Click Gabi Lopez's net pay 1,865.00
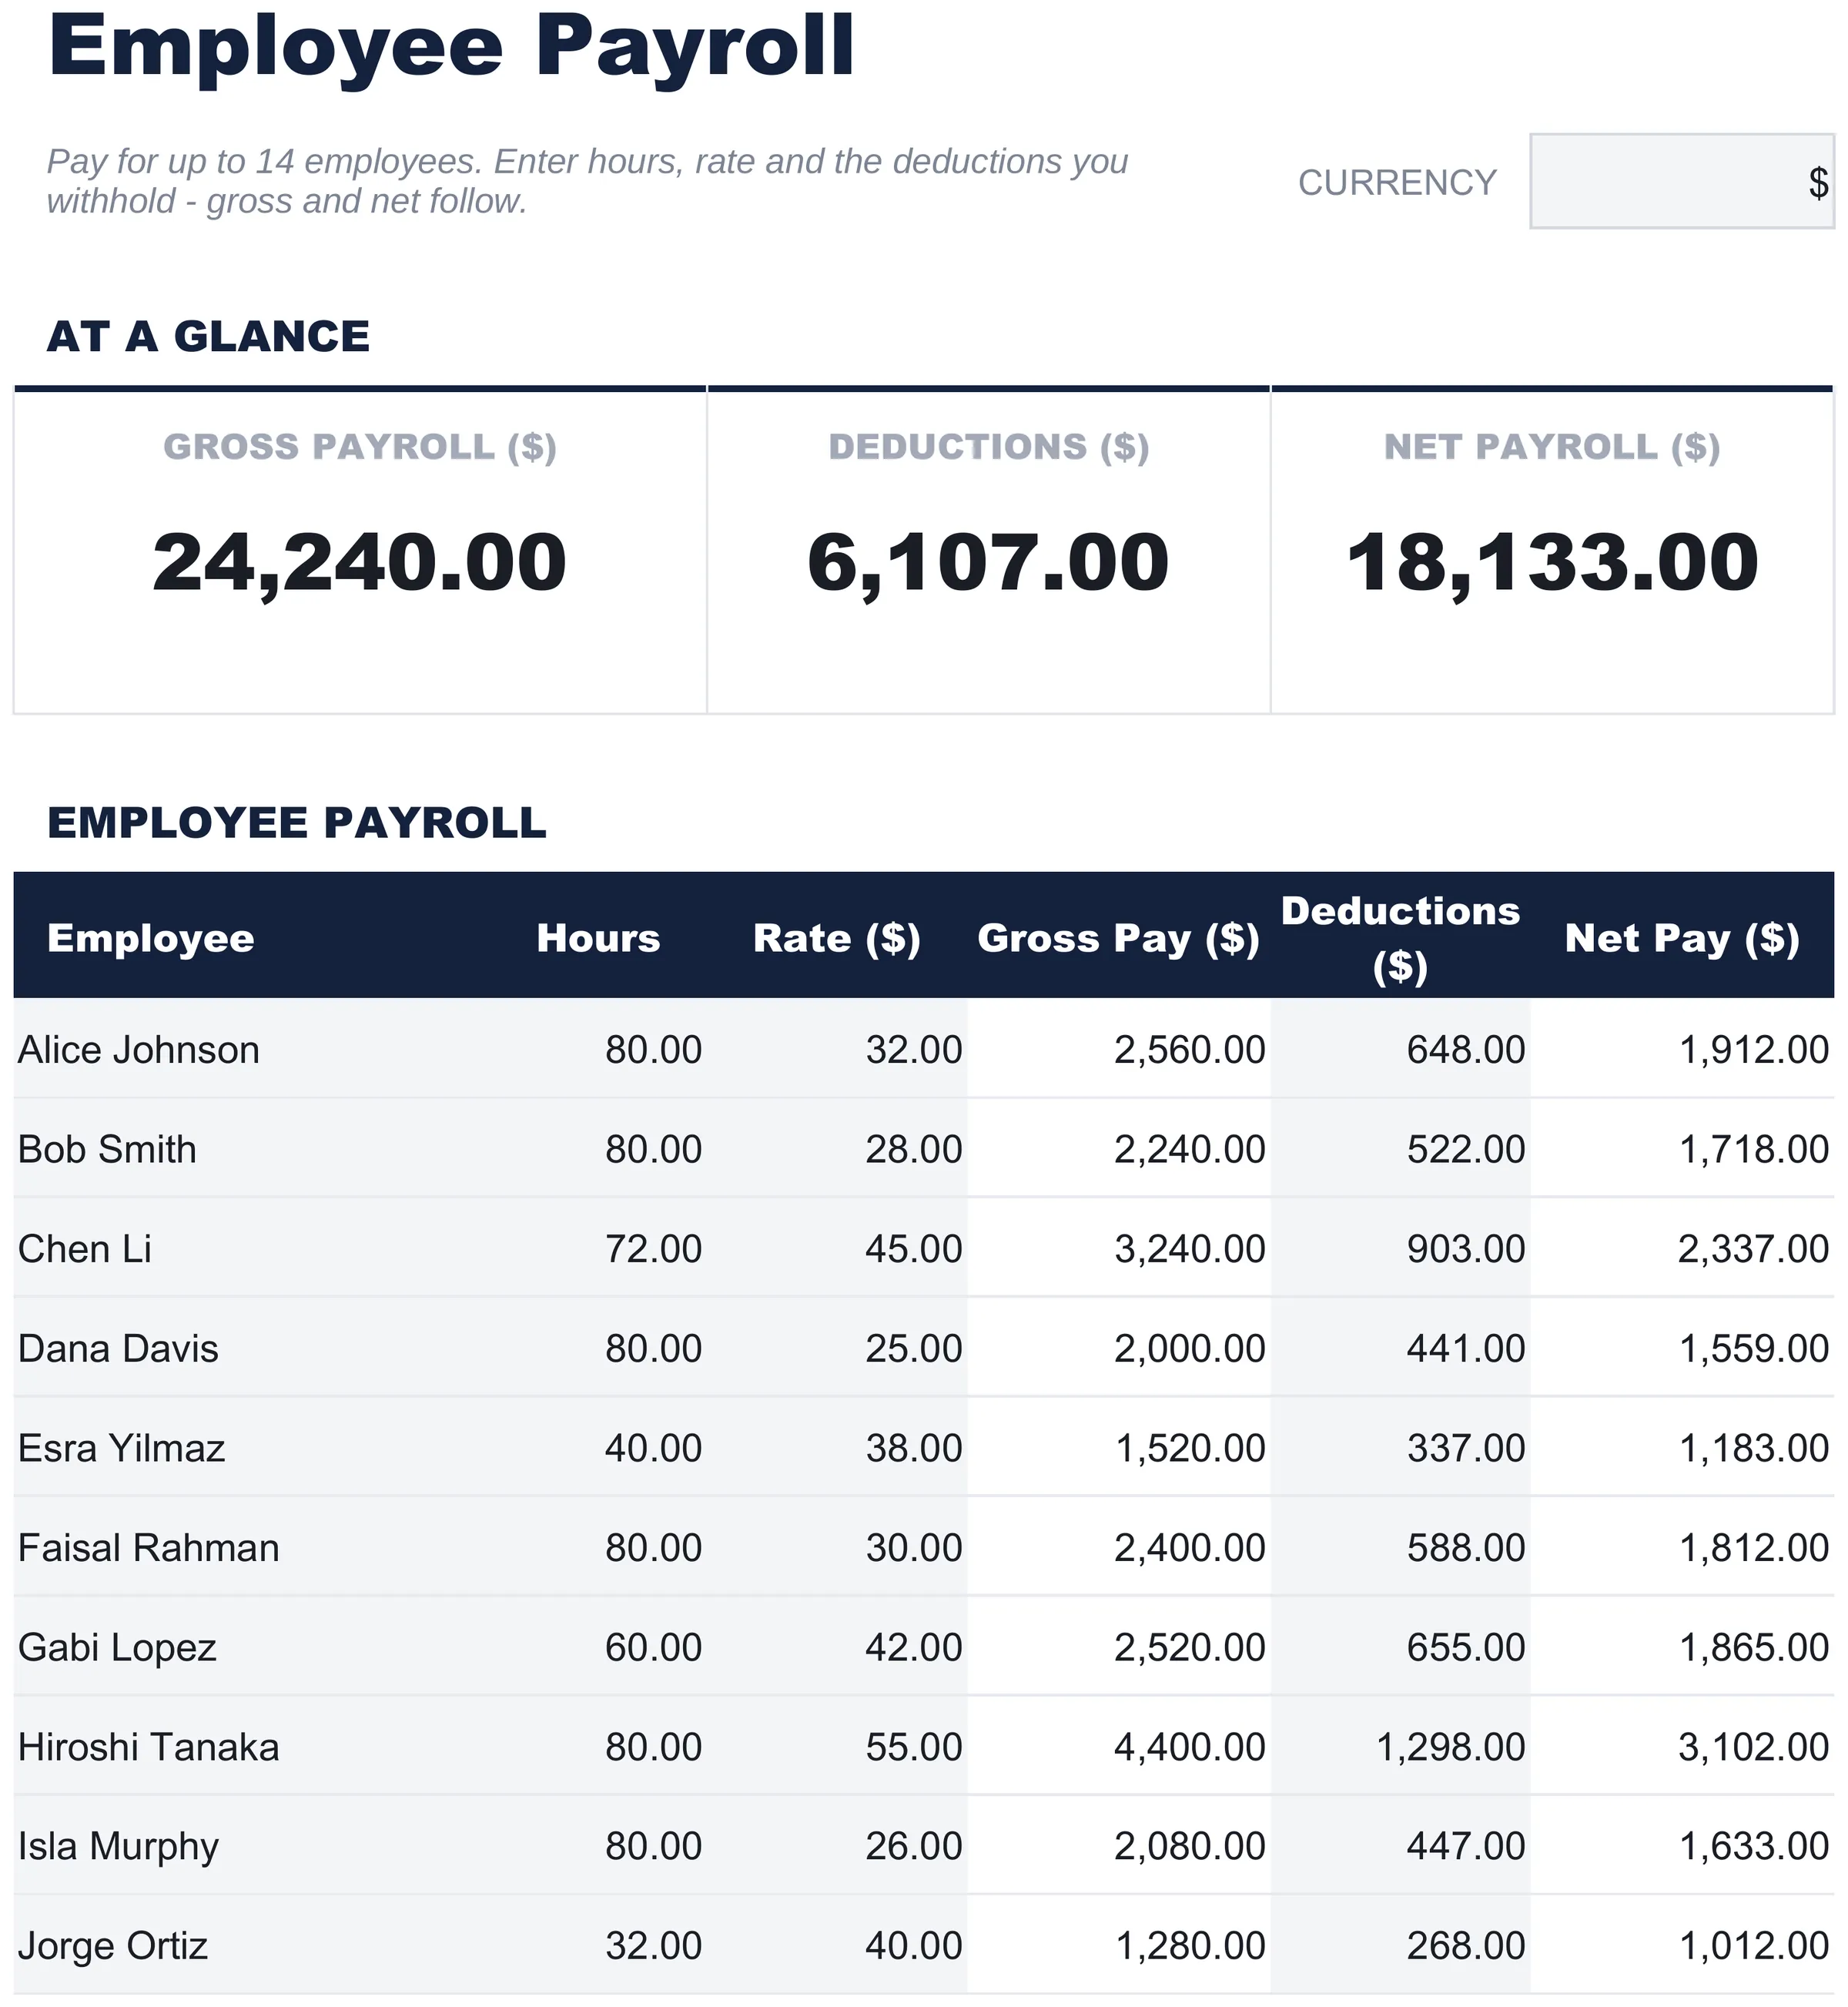Image resolution: width=1848 pixels, height=2007 pixels. point(1754,1647)
